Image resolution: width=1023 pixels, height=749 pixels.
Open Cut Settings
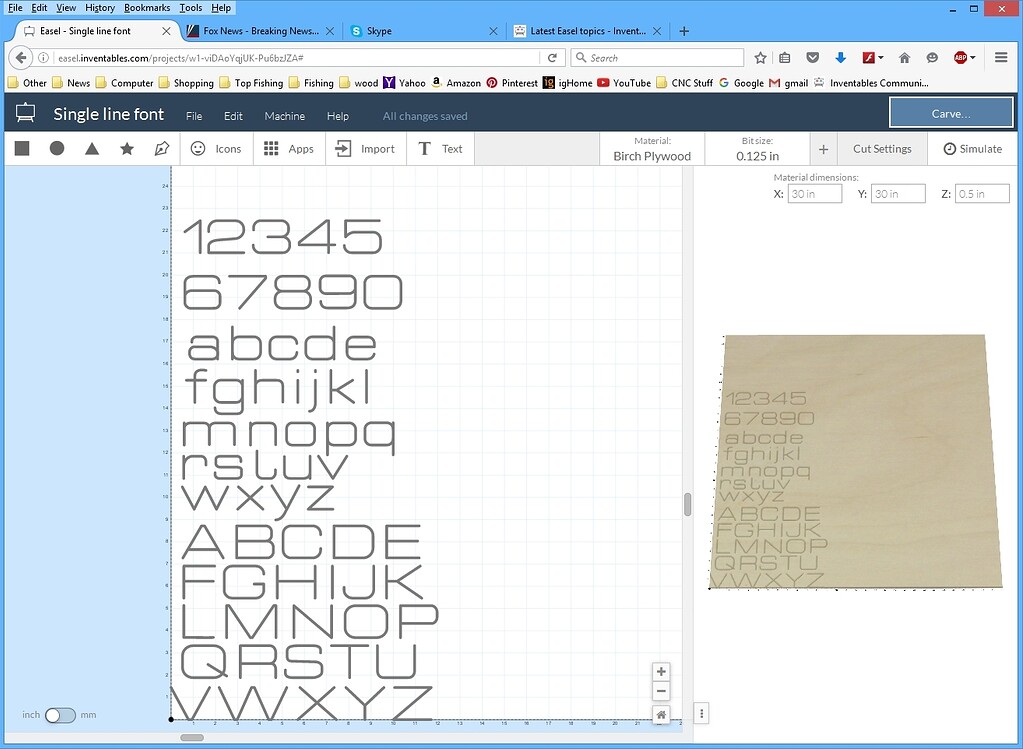881,148
